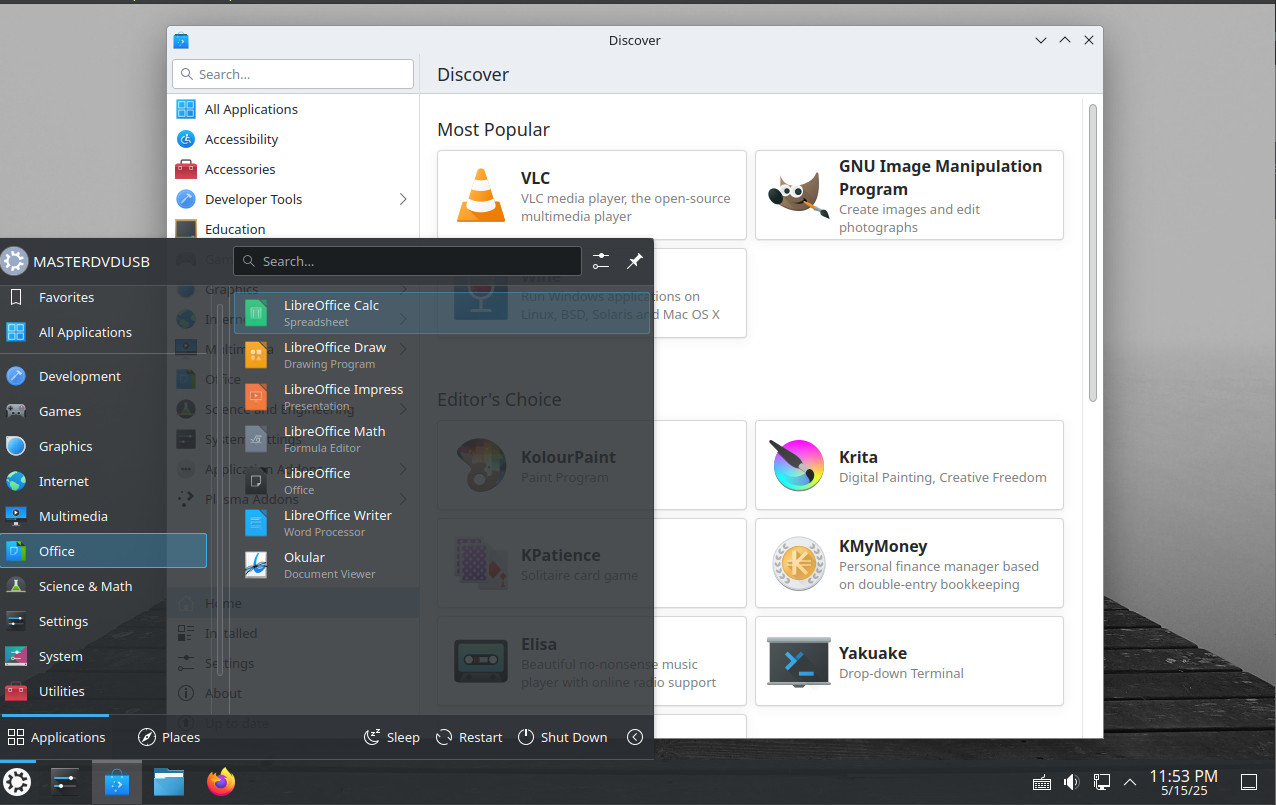Open LibreOffice Draw from launcher
Screen dimensions: 1276x805
coord(441,355)
